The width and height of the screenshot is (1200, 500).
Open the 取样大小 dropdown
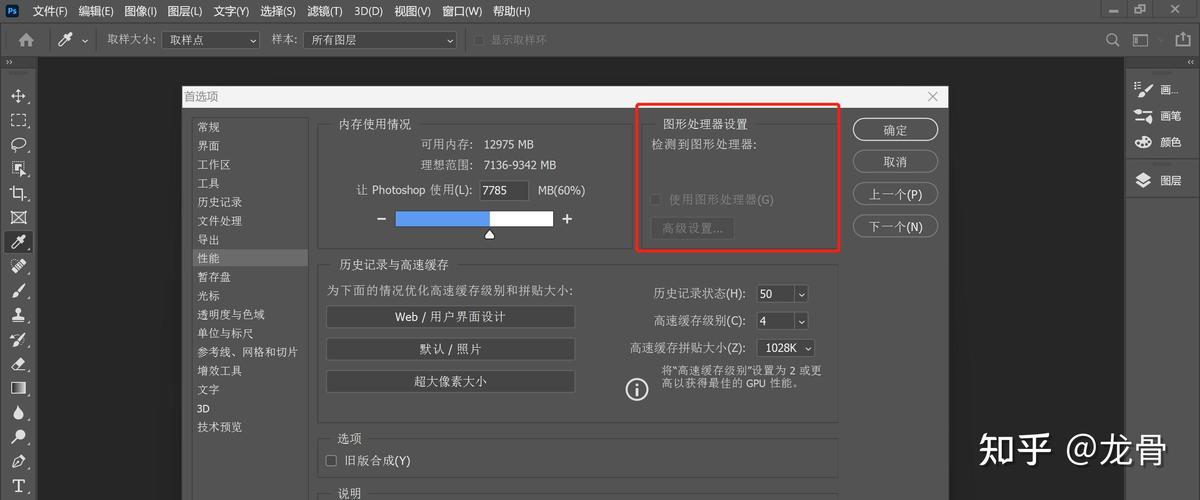210,40
